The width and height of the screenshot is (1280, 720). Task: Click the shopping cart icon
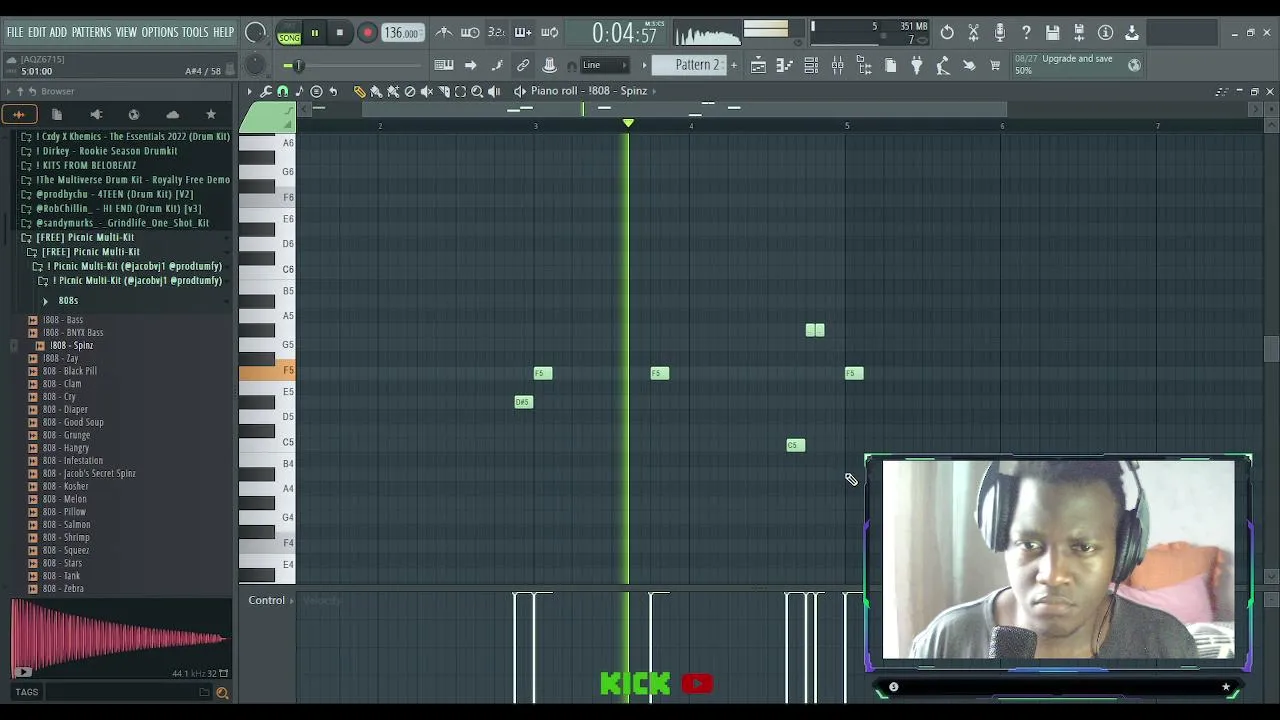coord(995,66)
